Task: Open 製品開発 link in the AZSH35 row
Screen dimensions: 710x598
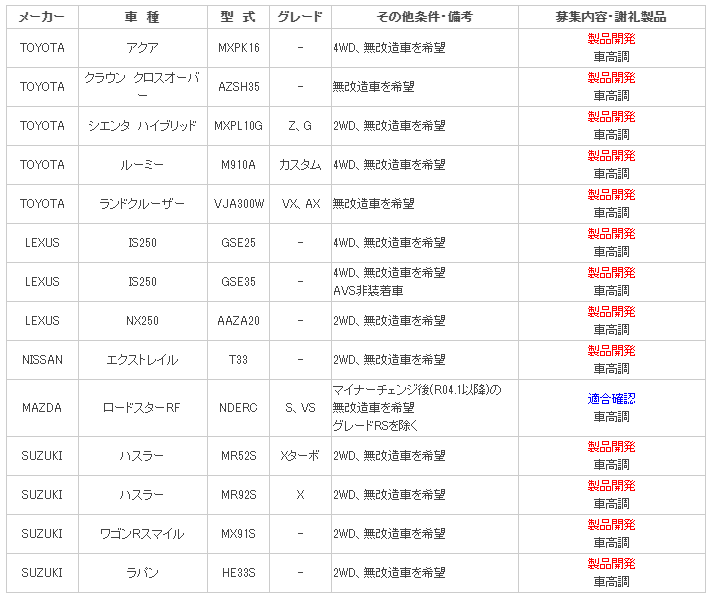Action: [x=611, y=78]
